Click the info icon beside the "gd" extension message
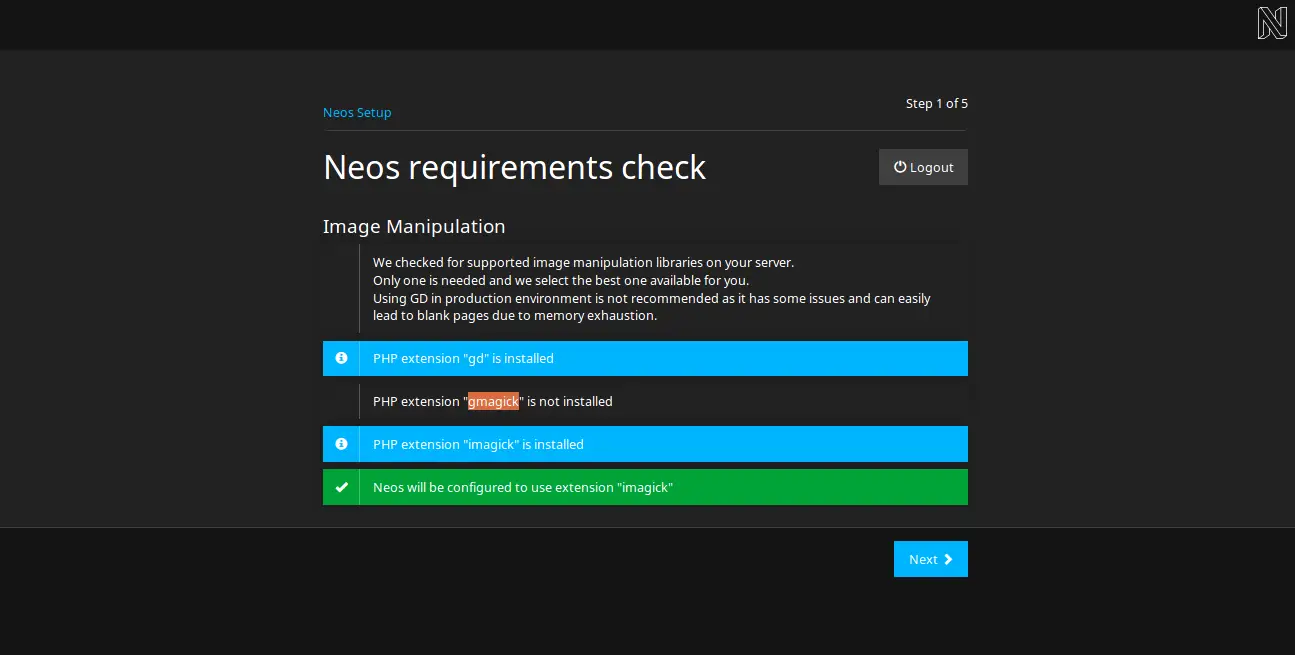 click(x=341, y=358)
